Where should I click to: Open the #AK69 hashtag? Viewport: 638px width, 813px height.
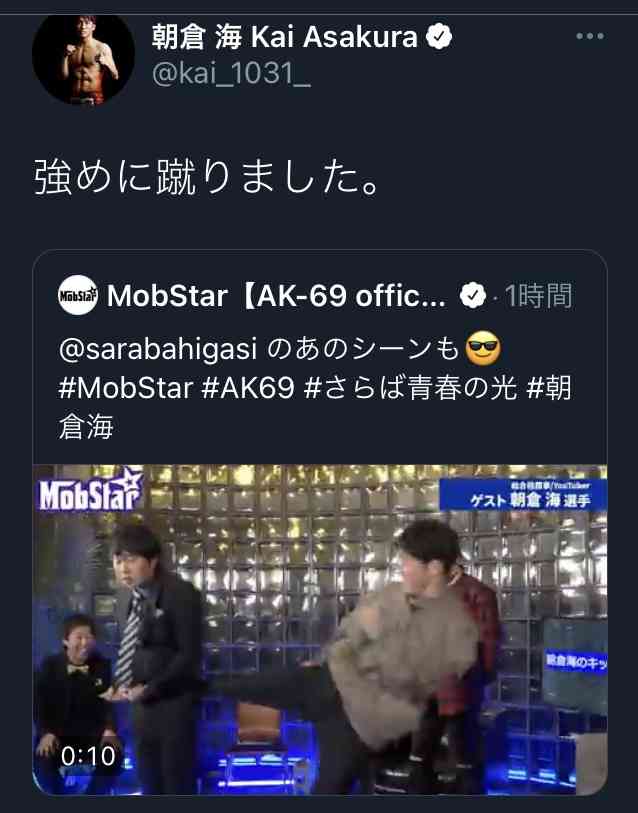point(248,388)
